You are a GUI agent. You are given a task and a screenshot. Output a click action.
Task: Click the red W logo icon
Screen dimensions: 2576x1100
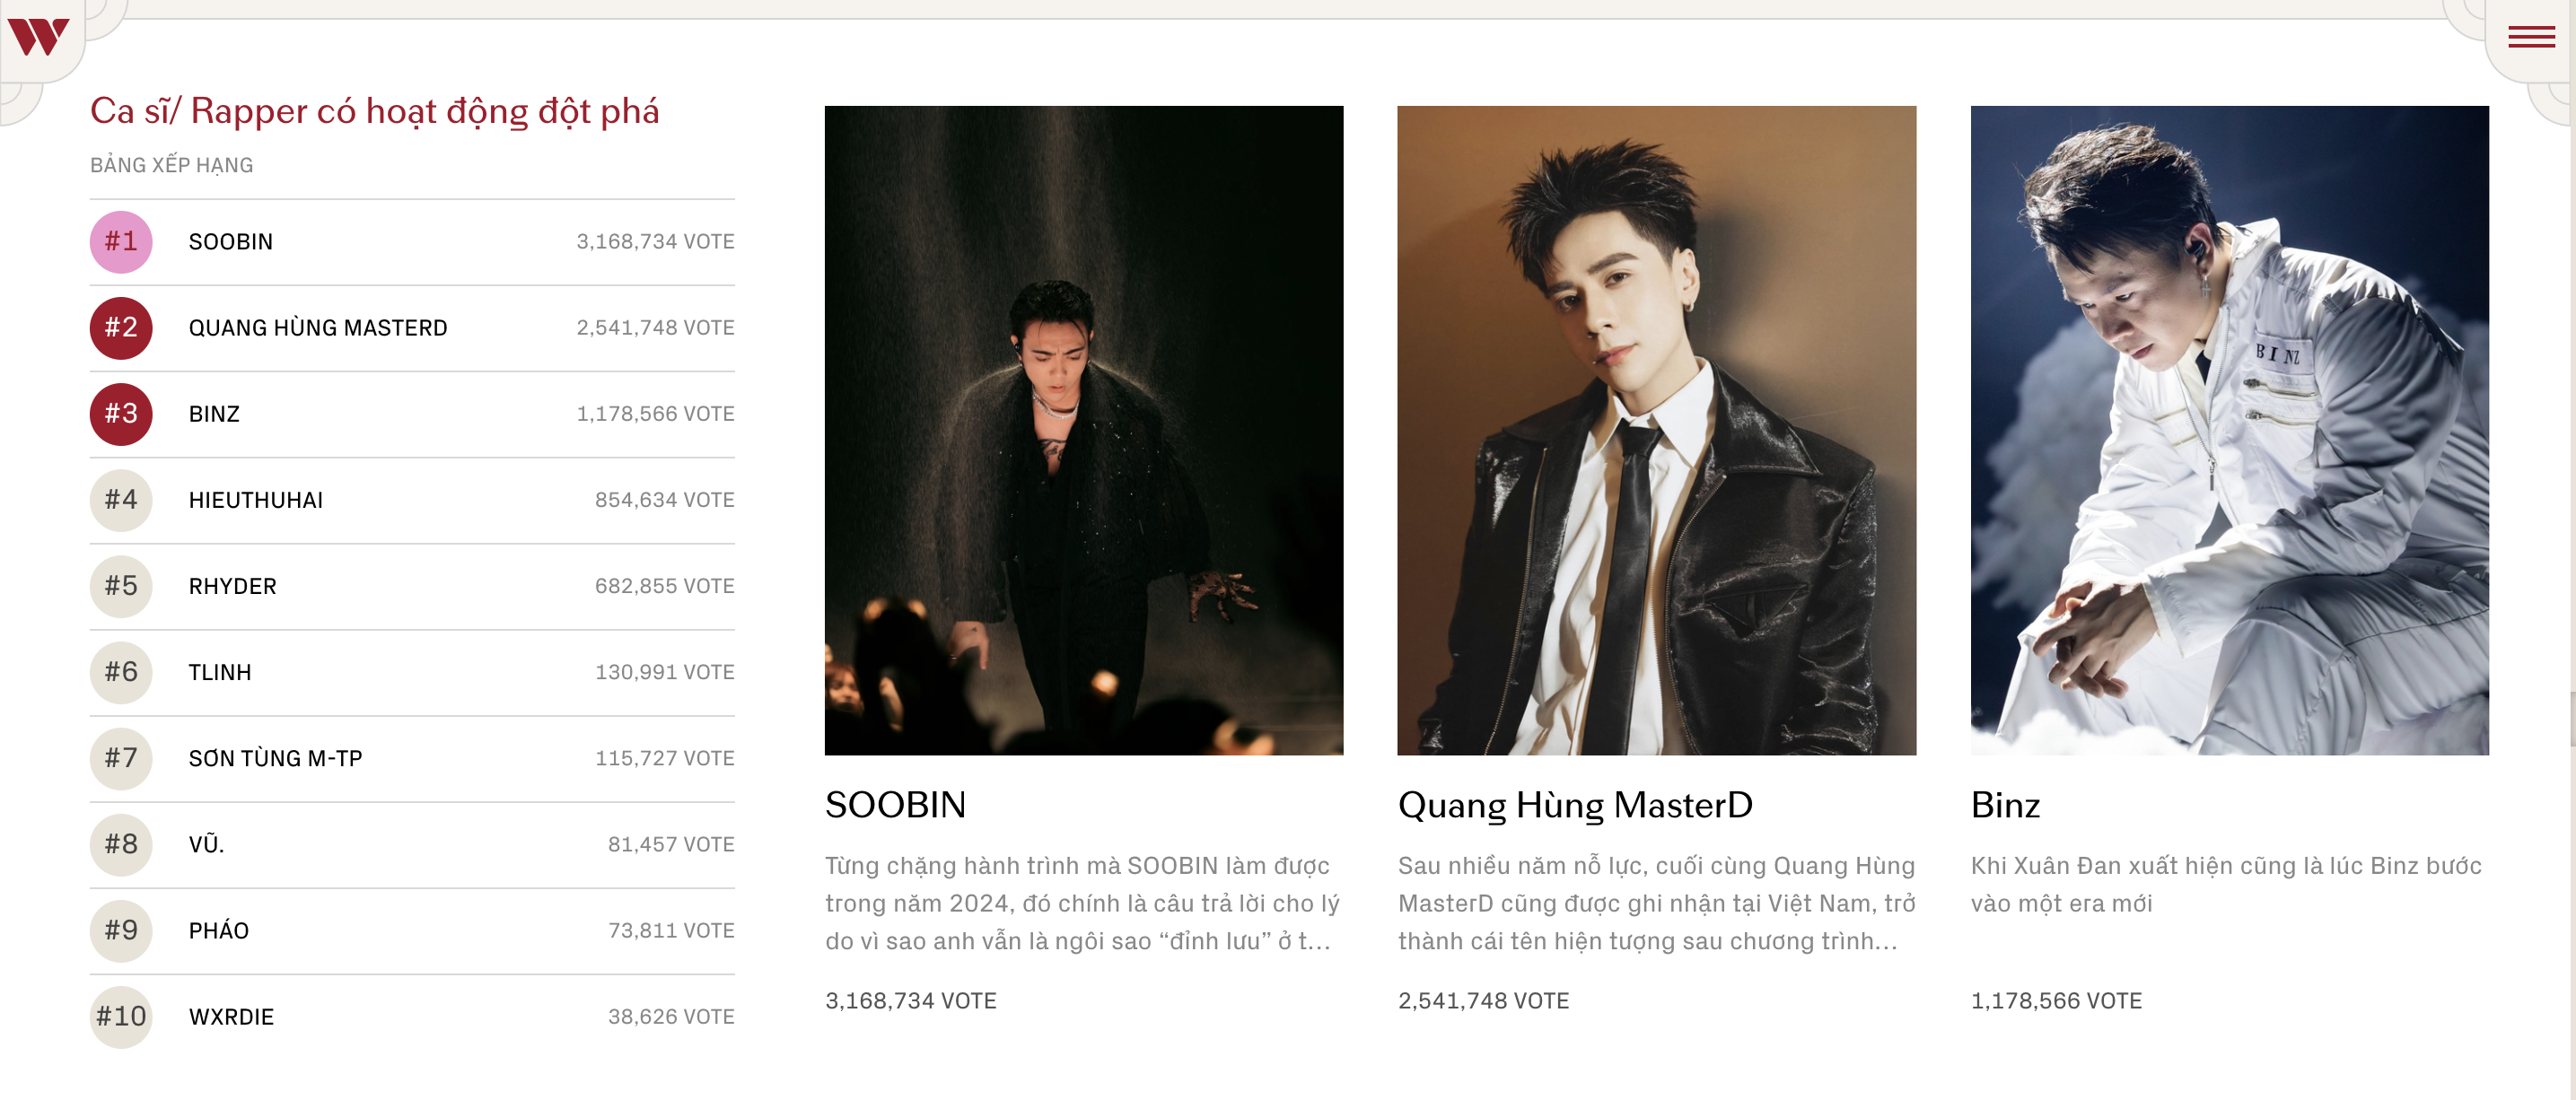(x=38, y=37)
